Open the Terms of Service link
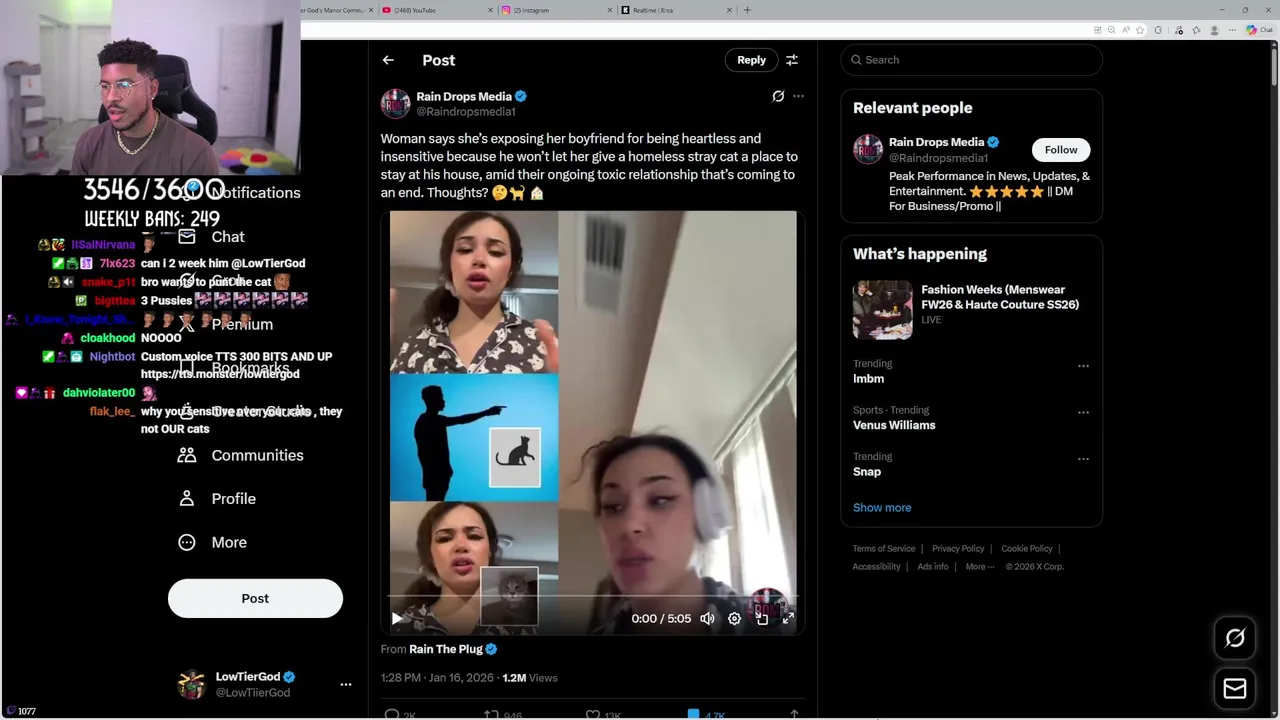This screenshot has width=1280, height=720. (884, 549)
